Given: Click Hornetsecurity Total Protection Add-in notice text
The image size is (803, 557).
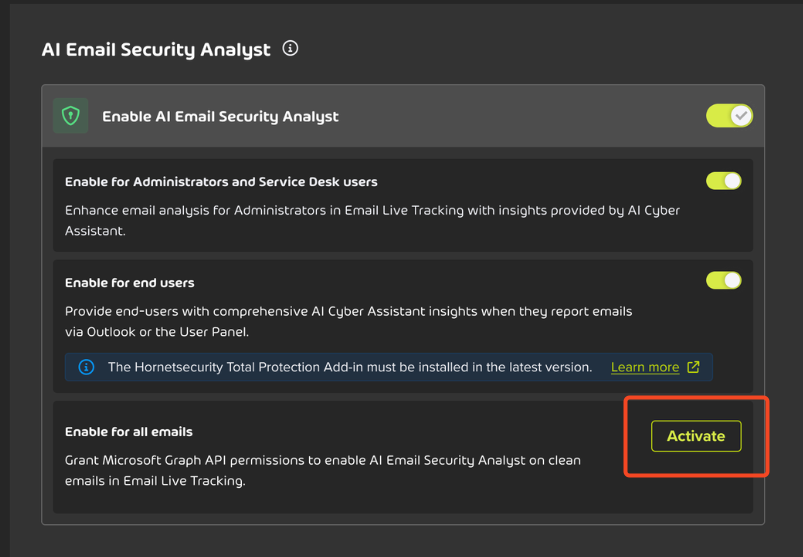Looking at the screenshot, I should [x=350, y=367].
